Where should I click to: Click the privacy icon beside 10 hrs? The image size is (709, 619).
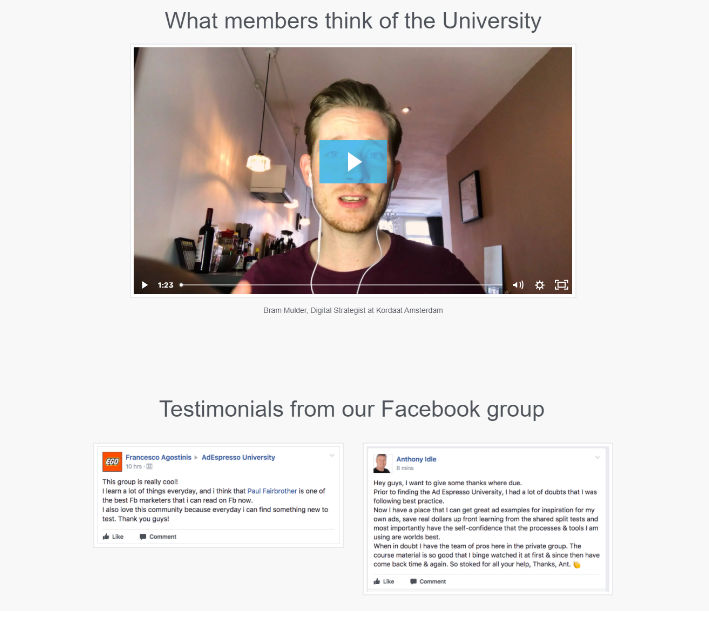pyautogui.click(x=149, y=466)
